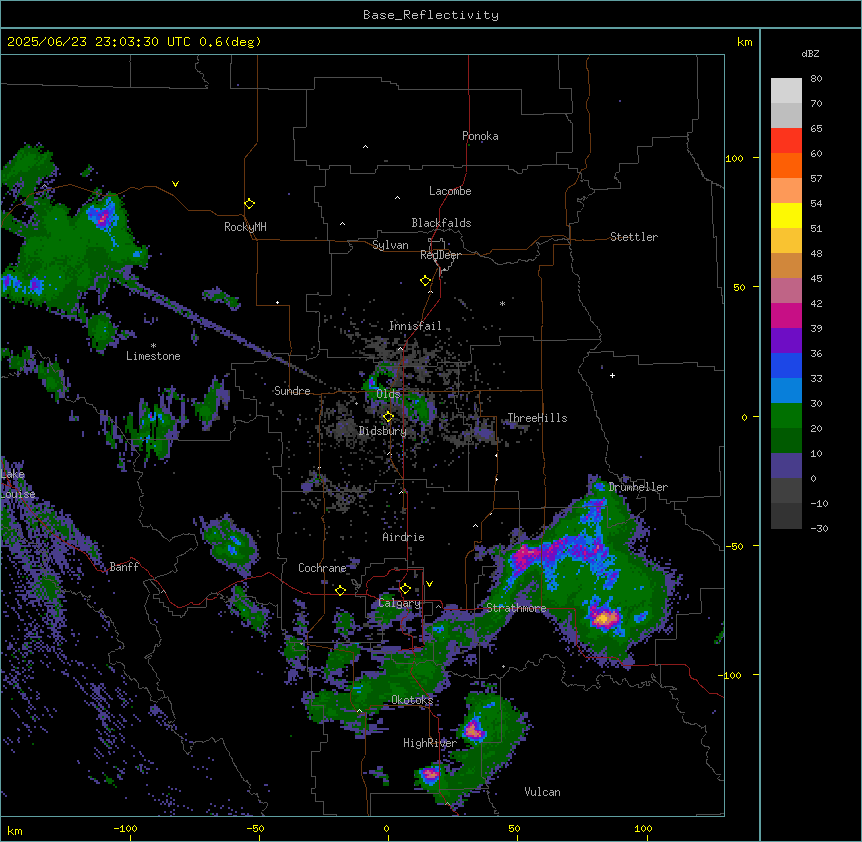Select the violet 39 dBZ legend swatch

[x=786, y=340]
